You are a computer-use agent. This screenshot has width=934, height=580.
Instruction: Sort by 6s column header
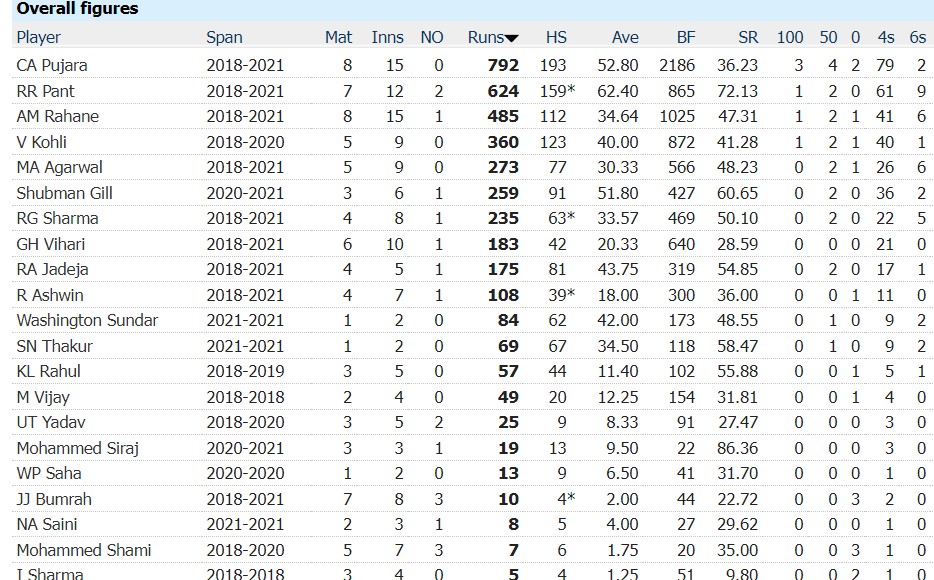918,37
